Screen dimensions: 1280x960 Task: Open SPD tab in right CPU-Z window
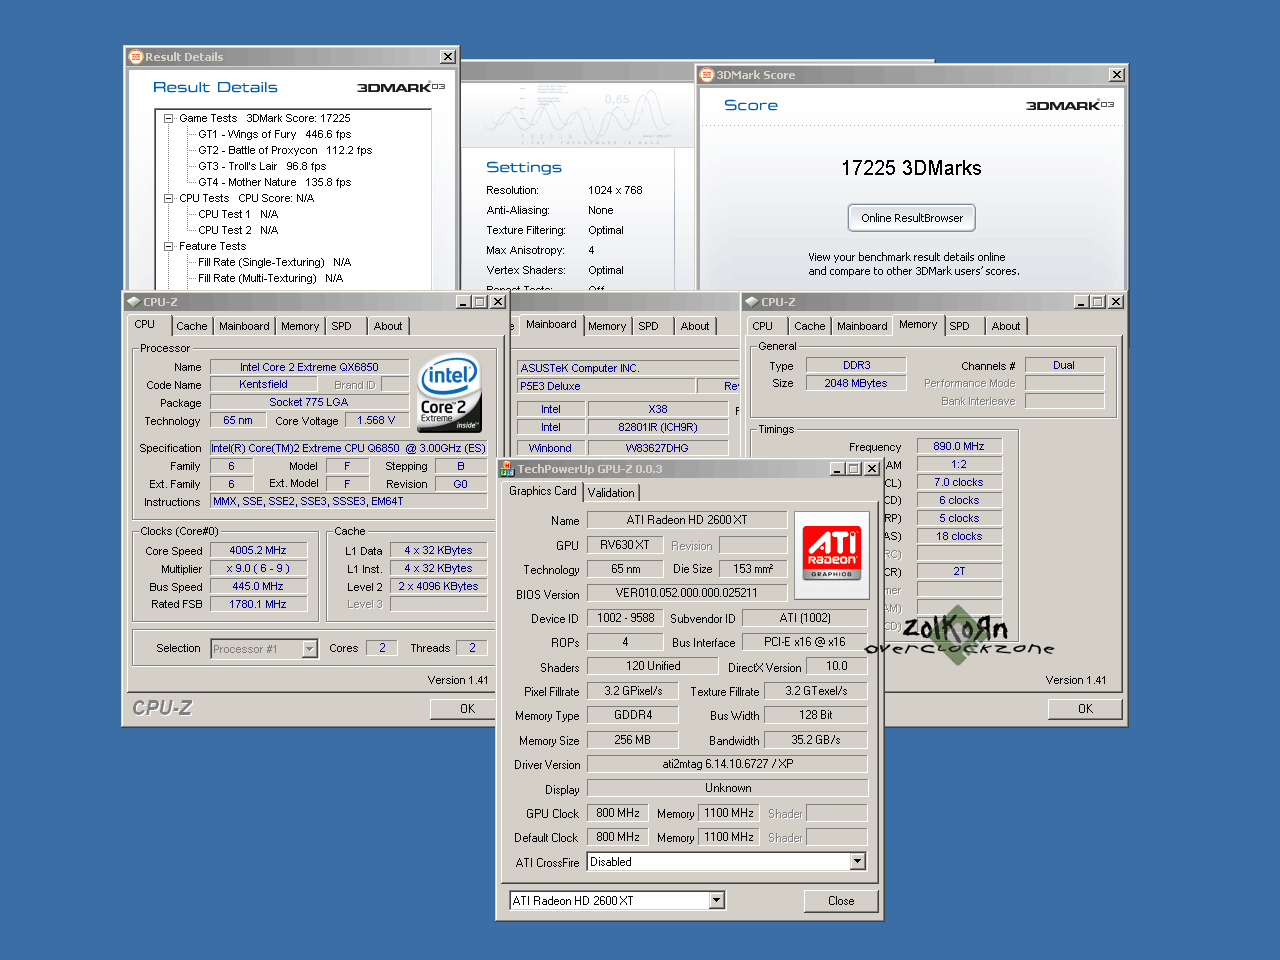tap(960, 326)
